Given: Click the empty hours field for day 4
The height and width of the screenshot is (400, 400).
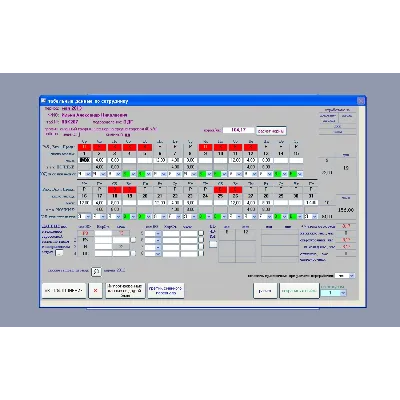Looking at the screenshot, I should point(130,160).
